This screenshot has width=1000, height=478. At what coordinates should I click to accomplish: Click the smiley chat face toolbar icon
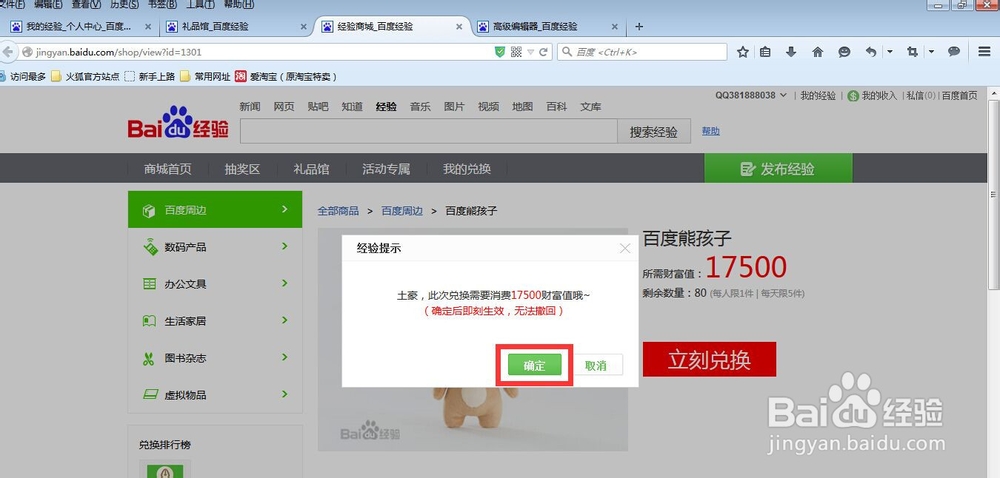(844, 52)
